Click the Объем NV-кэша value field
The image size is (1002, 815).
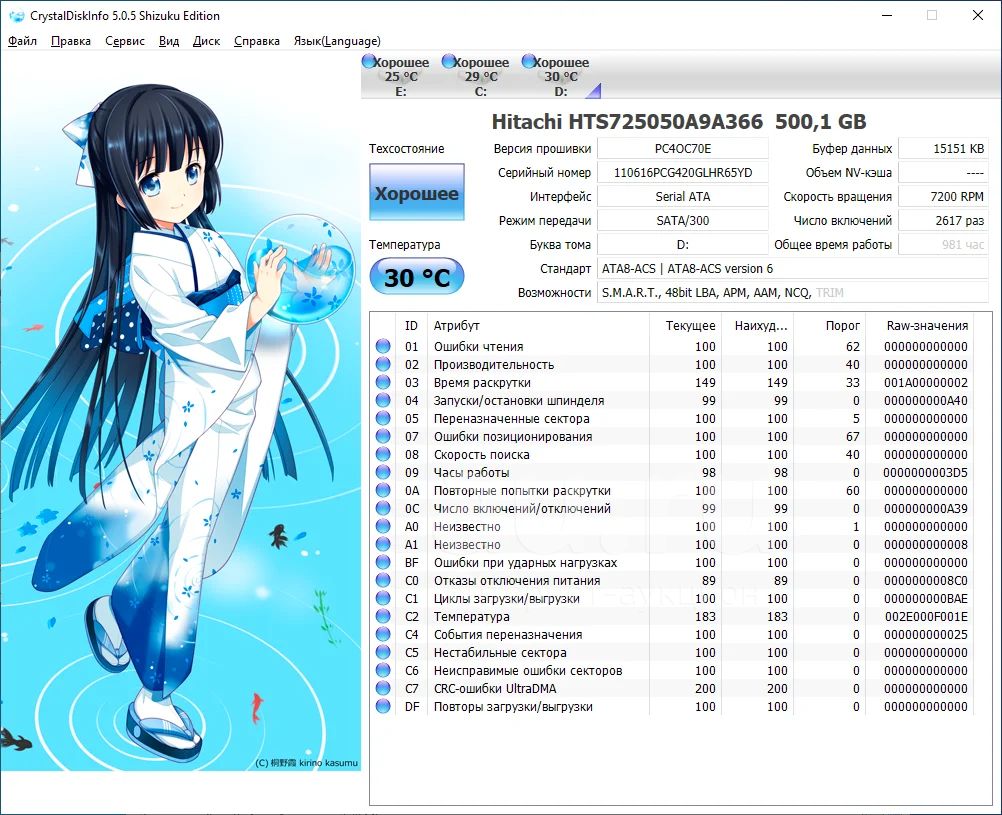point(943,173)
